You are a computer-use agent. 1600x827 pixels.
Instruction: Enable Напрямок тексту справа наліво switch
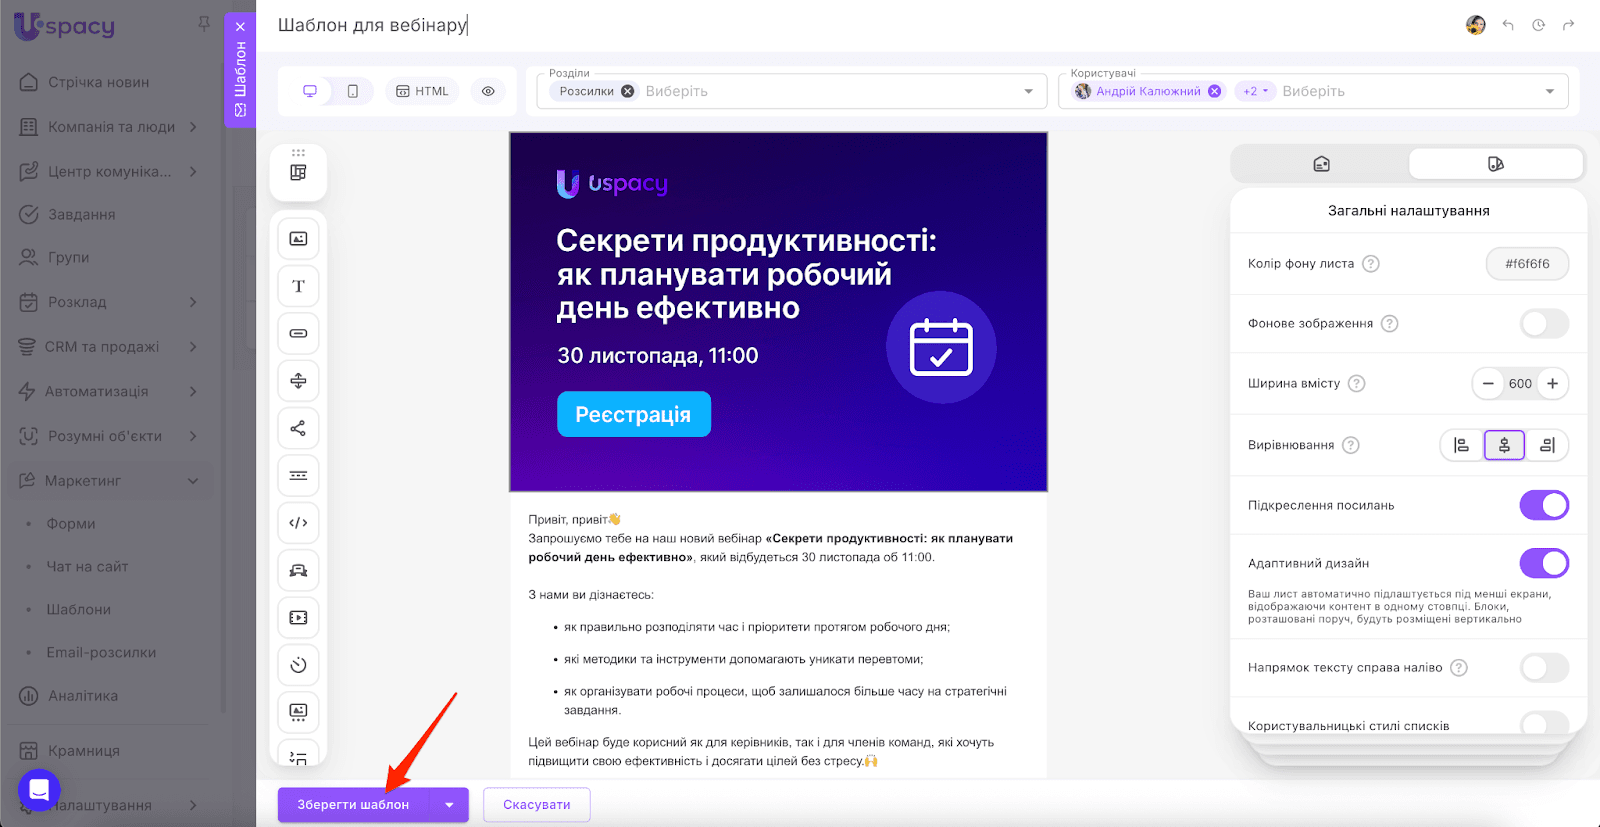pos(1544,667)
